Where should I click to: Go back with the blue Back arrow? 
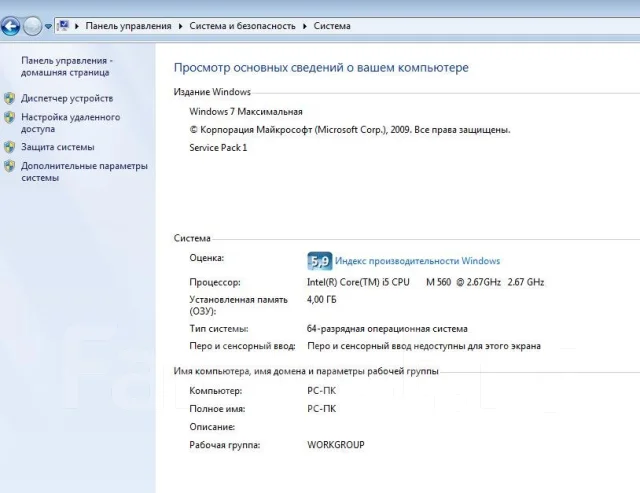(x=10, y=26)
